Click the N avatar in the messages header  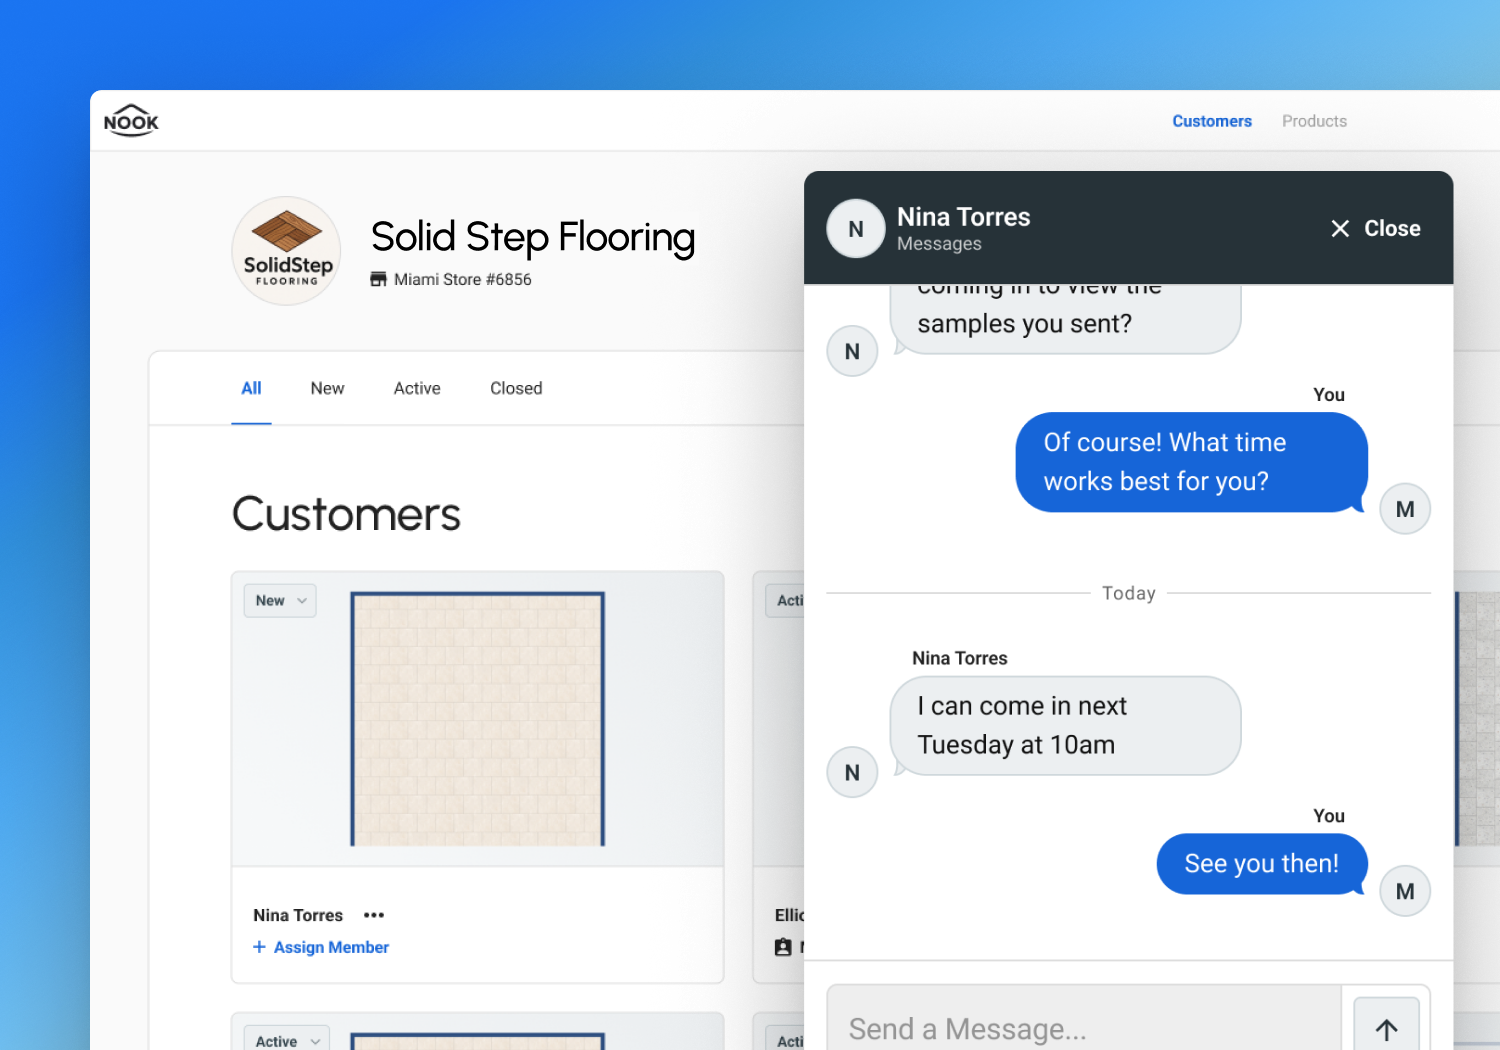855,229
